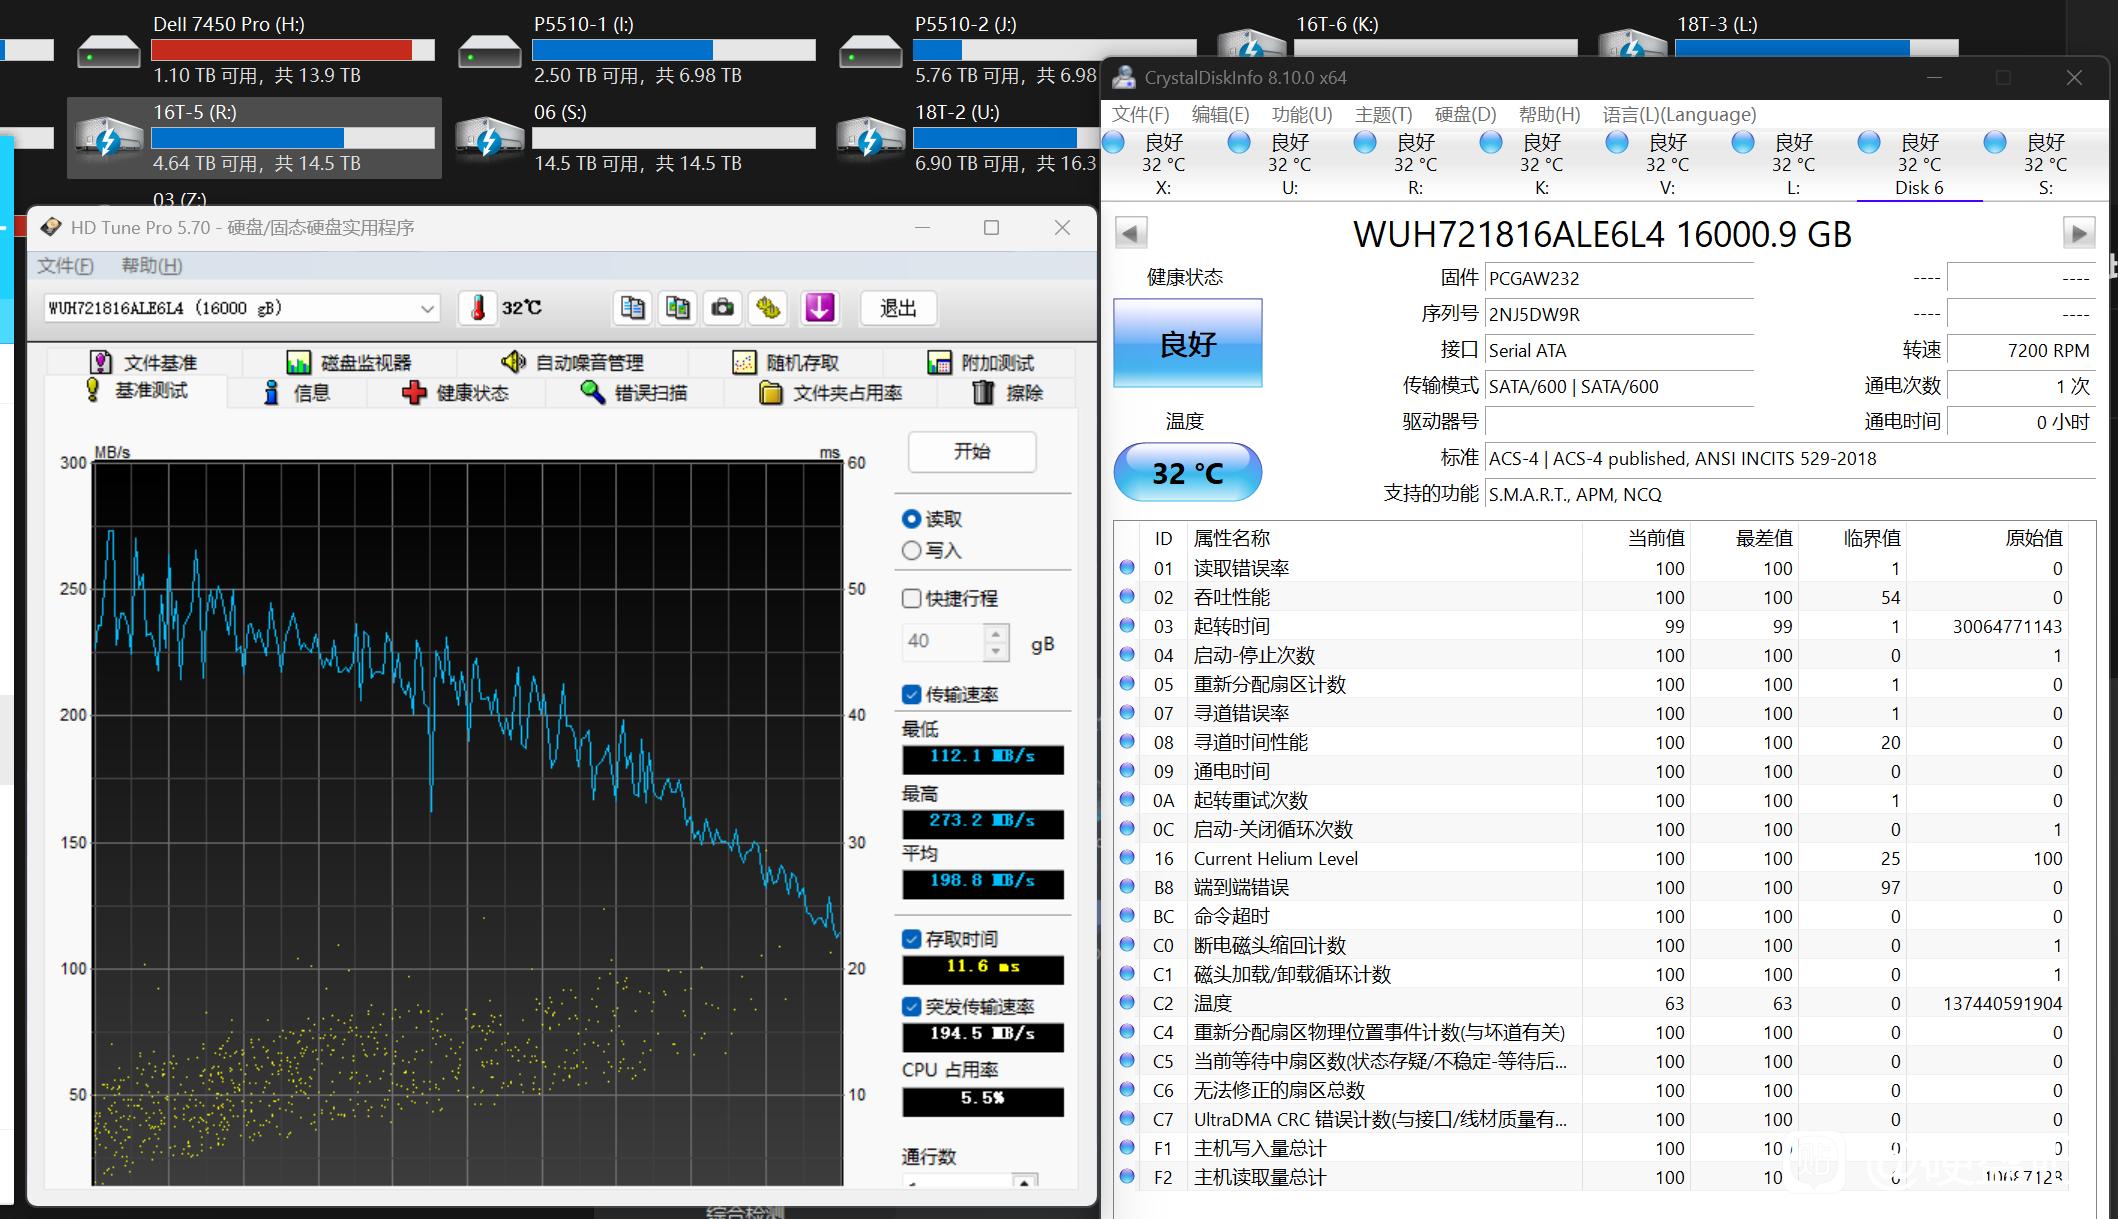
Task: Click the purple download arrow icon in HD Tune
Action: point(819,308)
